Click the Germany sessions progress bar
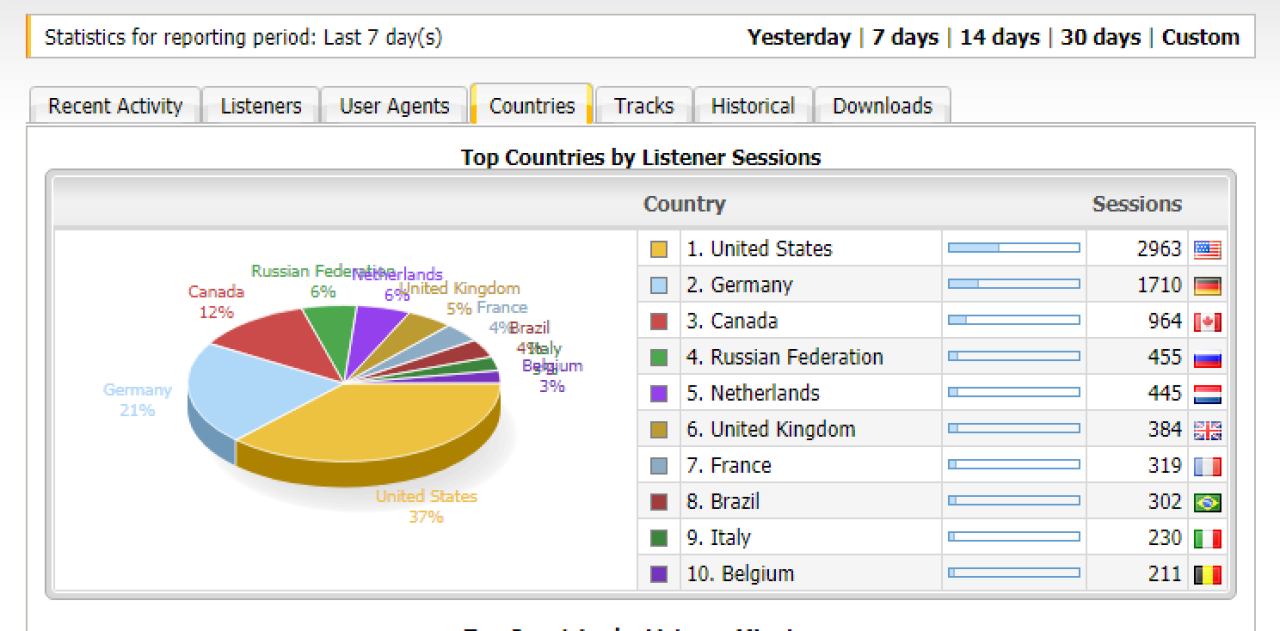The width and height of the screenshot is (1280, 631). (x=1013, y=285)
